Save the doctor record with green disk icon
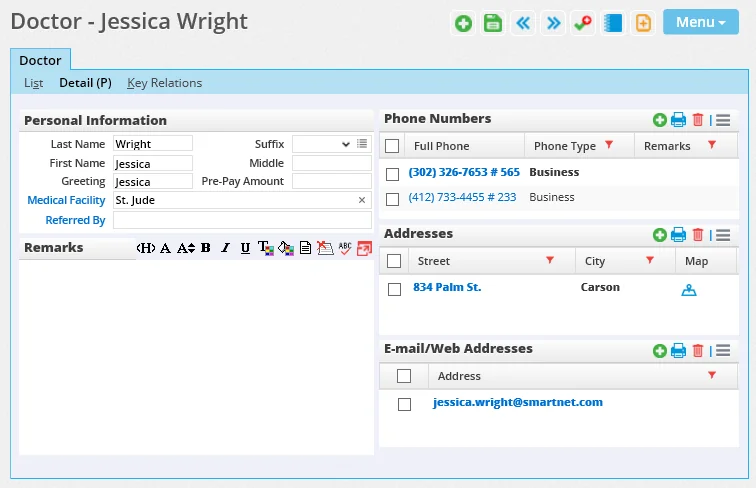 [493, 23]
